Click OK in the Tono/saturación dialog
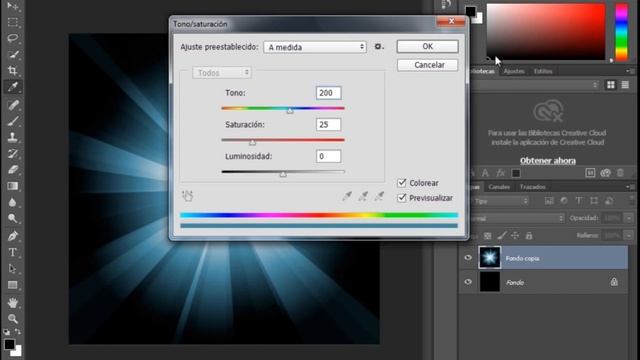The height and width of the screenshot is (360, 640). [427, 47]
